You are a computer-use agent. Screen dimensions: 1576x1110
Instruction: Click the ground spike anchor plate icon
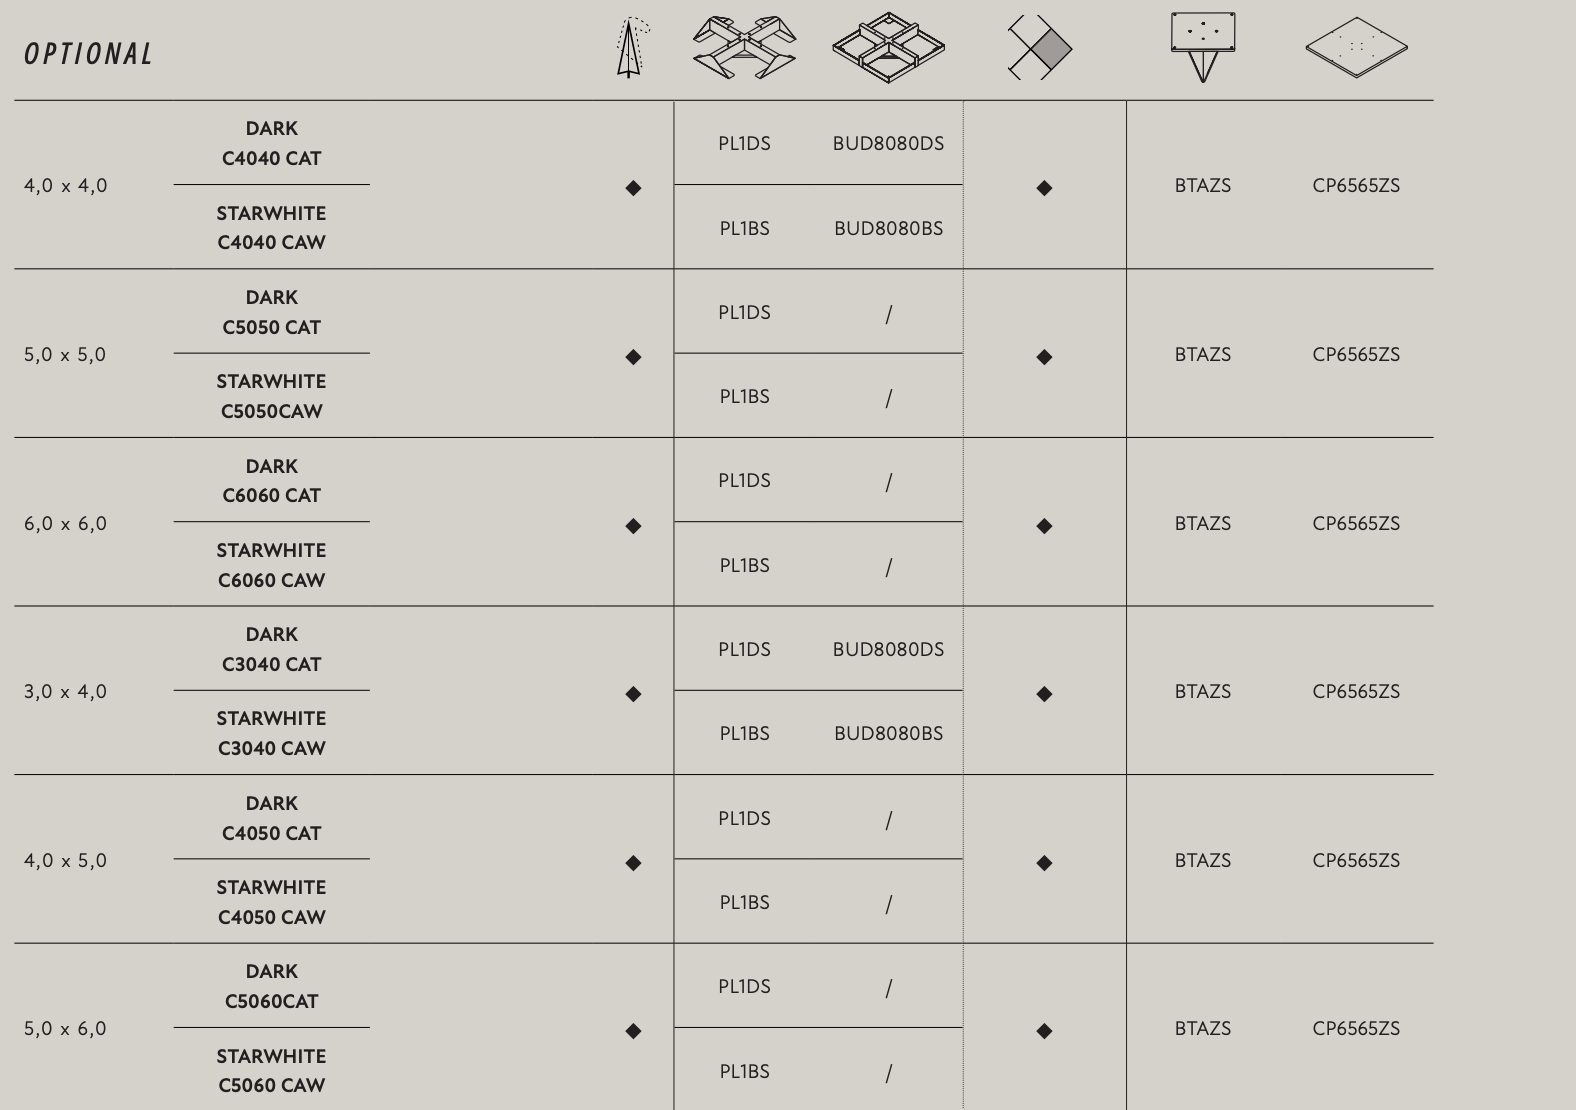[x=1202, y=47]
